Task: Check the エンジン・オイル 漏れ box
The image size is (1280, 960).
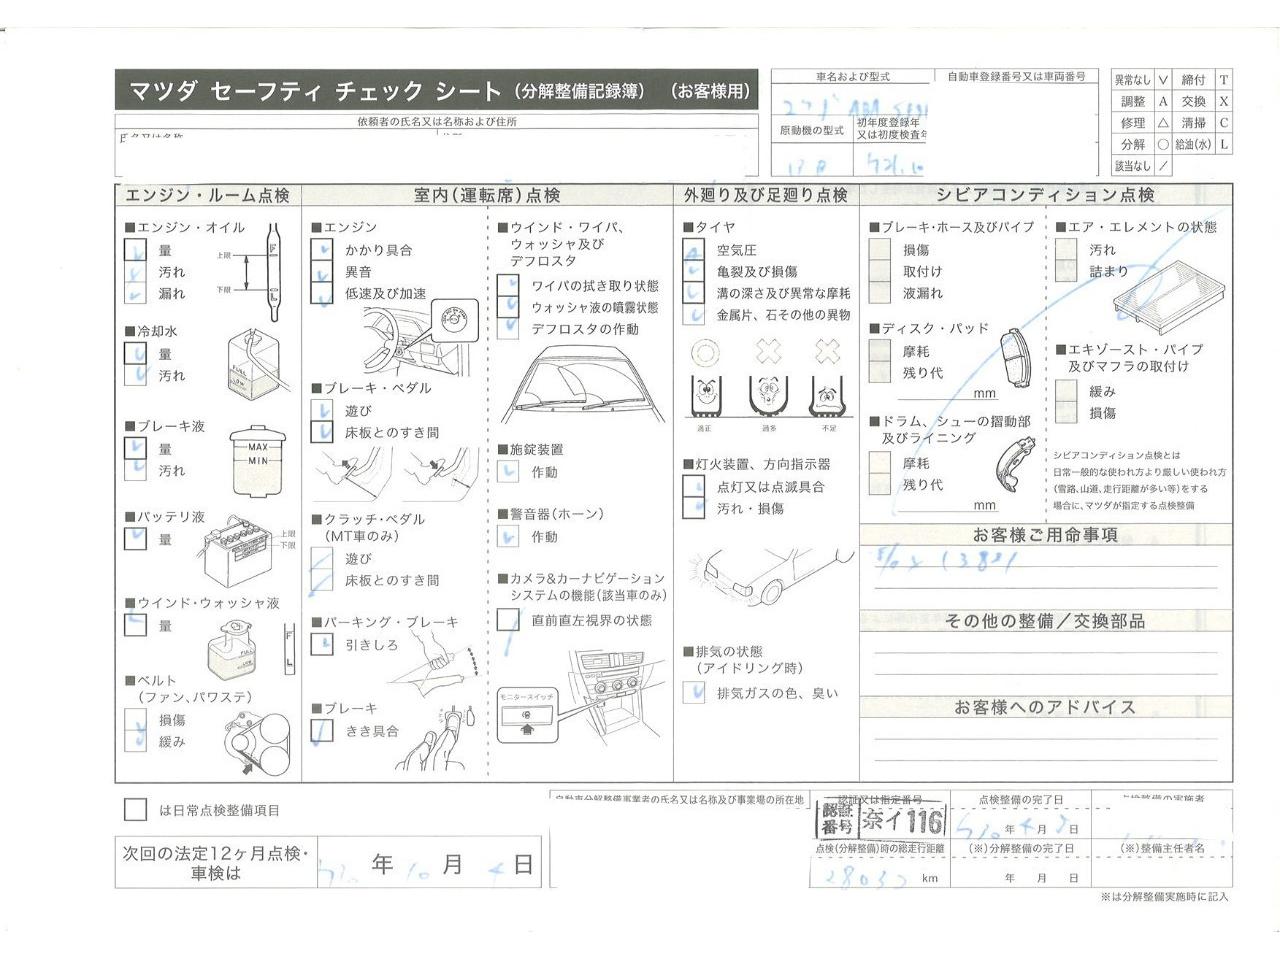Action: coord(136,293)
